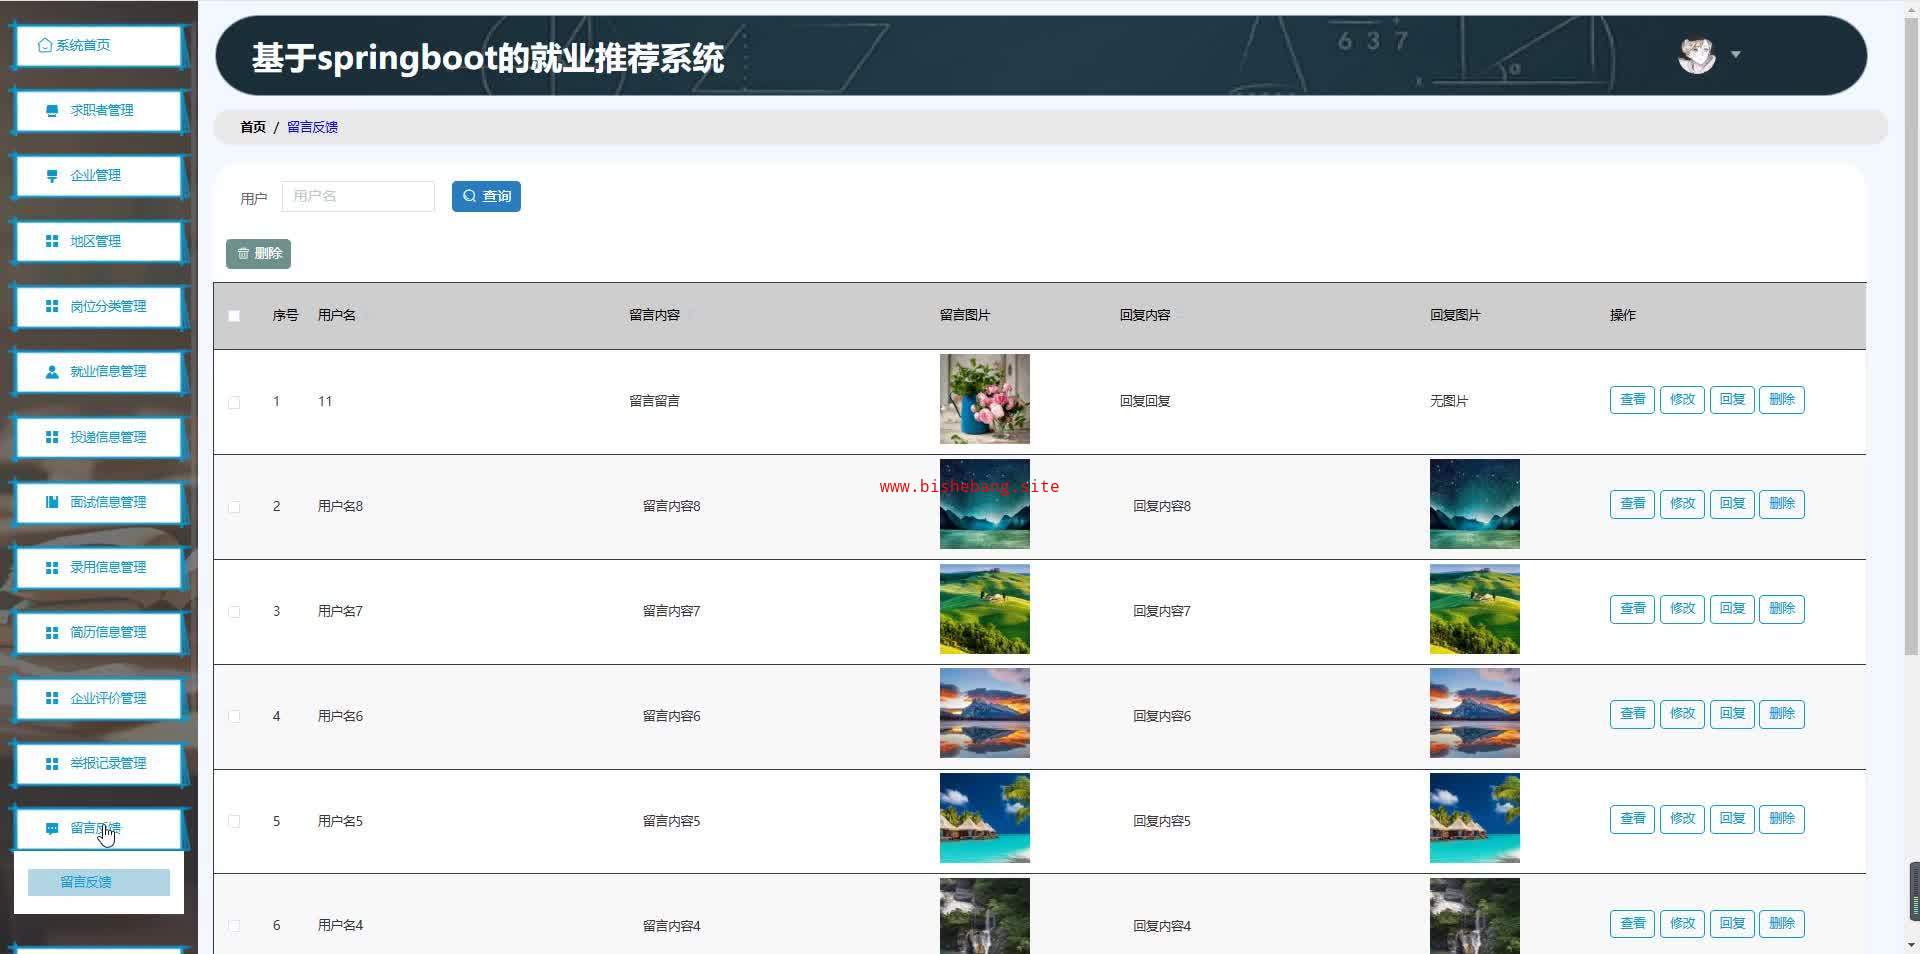Expand the 企业评价管理 sidebar menu

98,698
